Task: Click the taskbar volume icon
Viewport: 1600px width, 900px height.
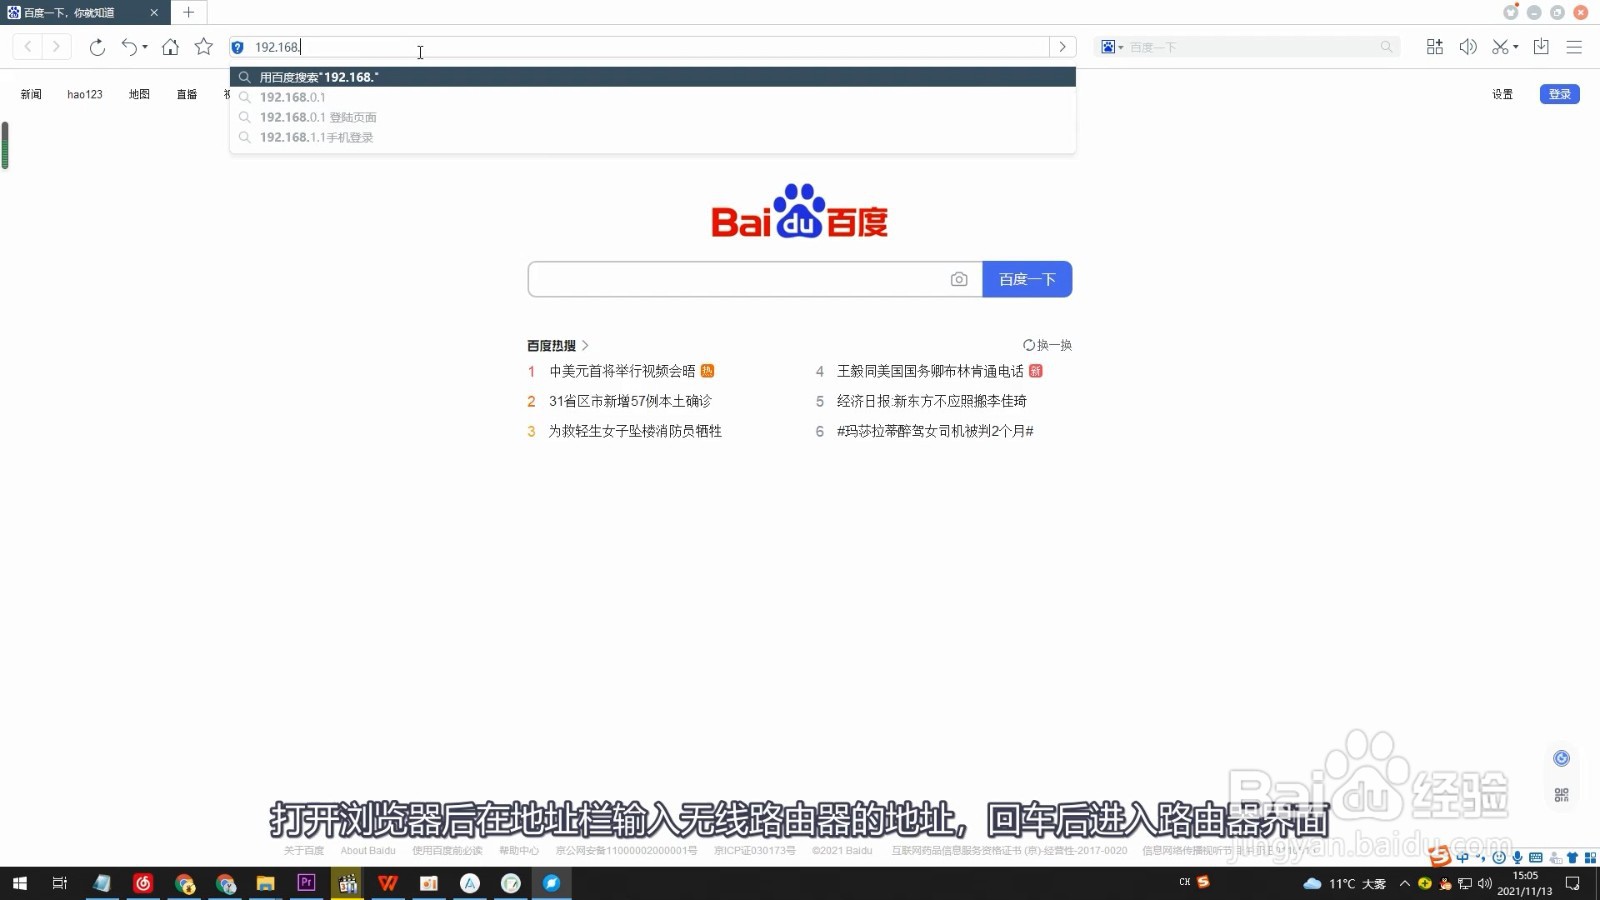Action: [1484, 883]
